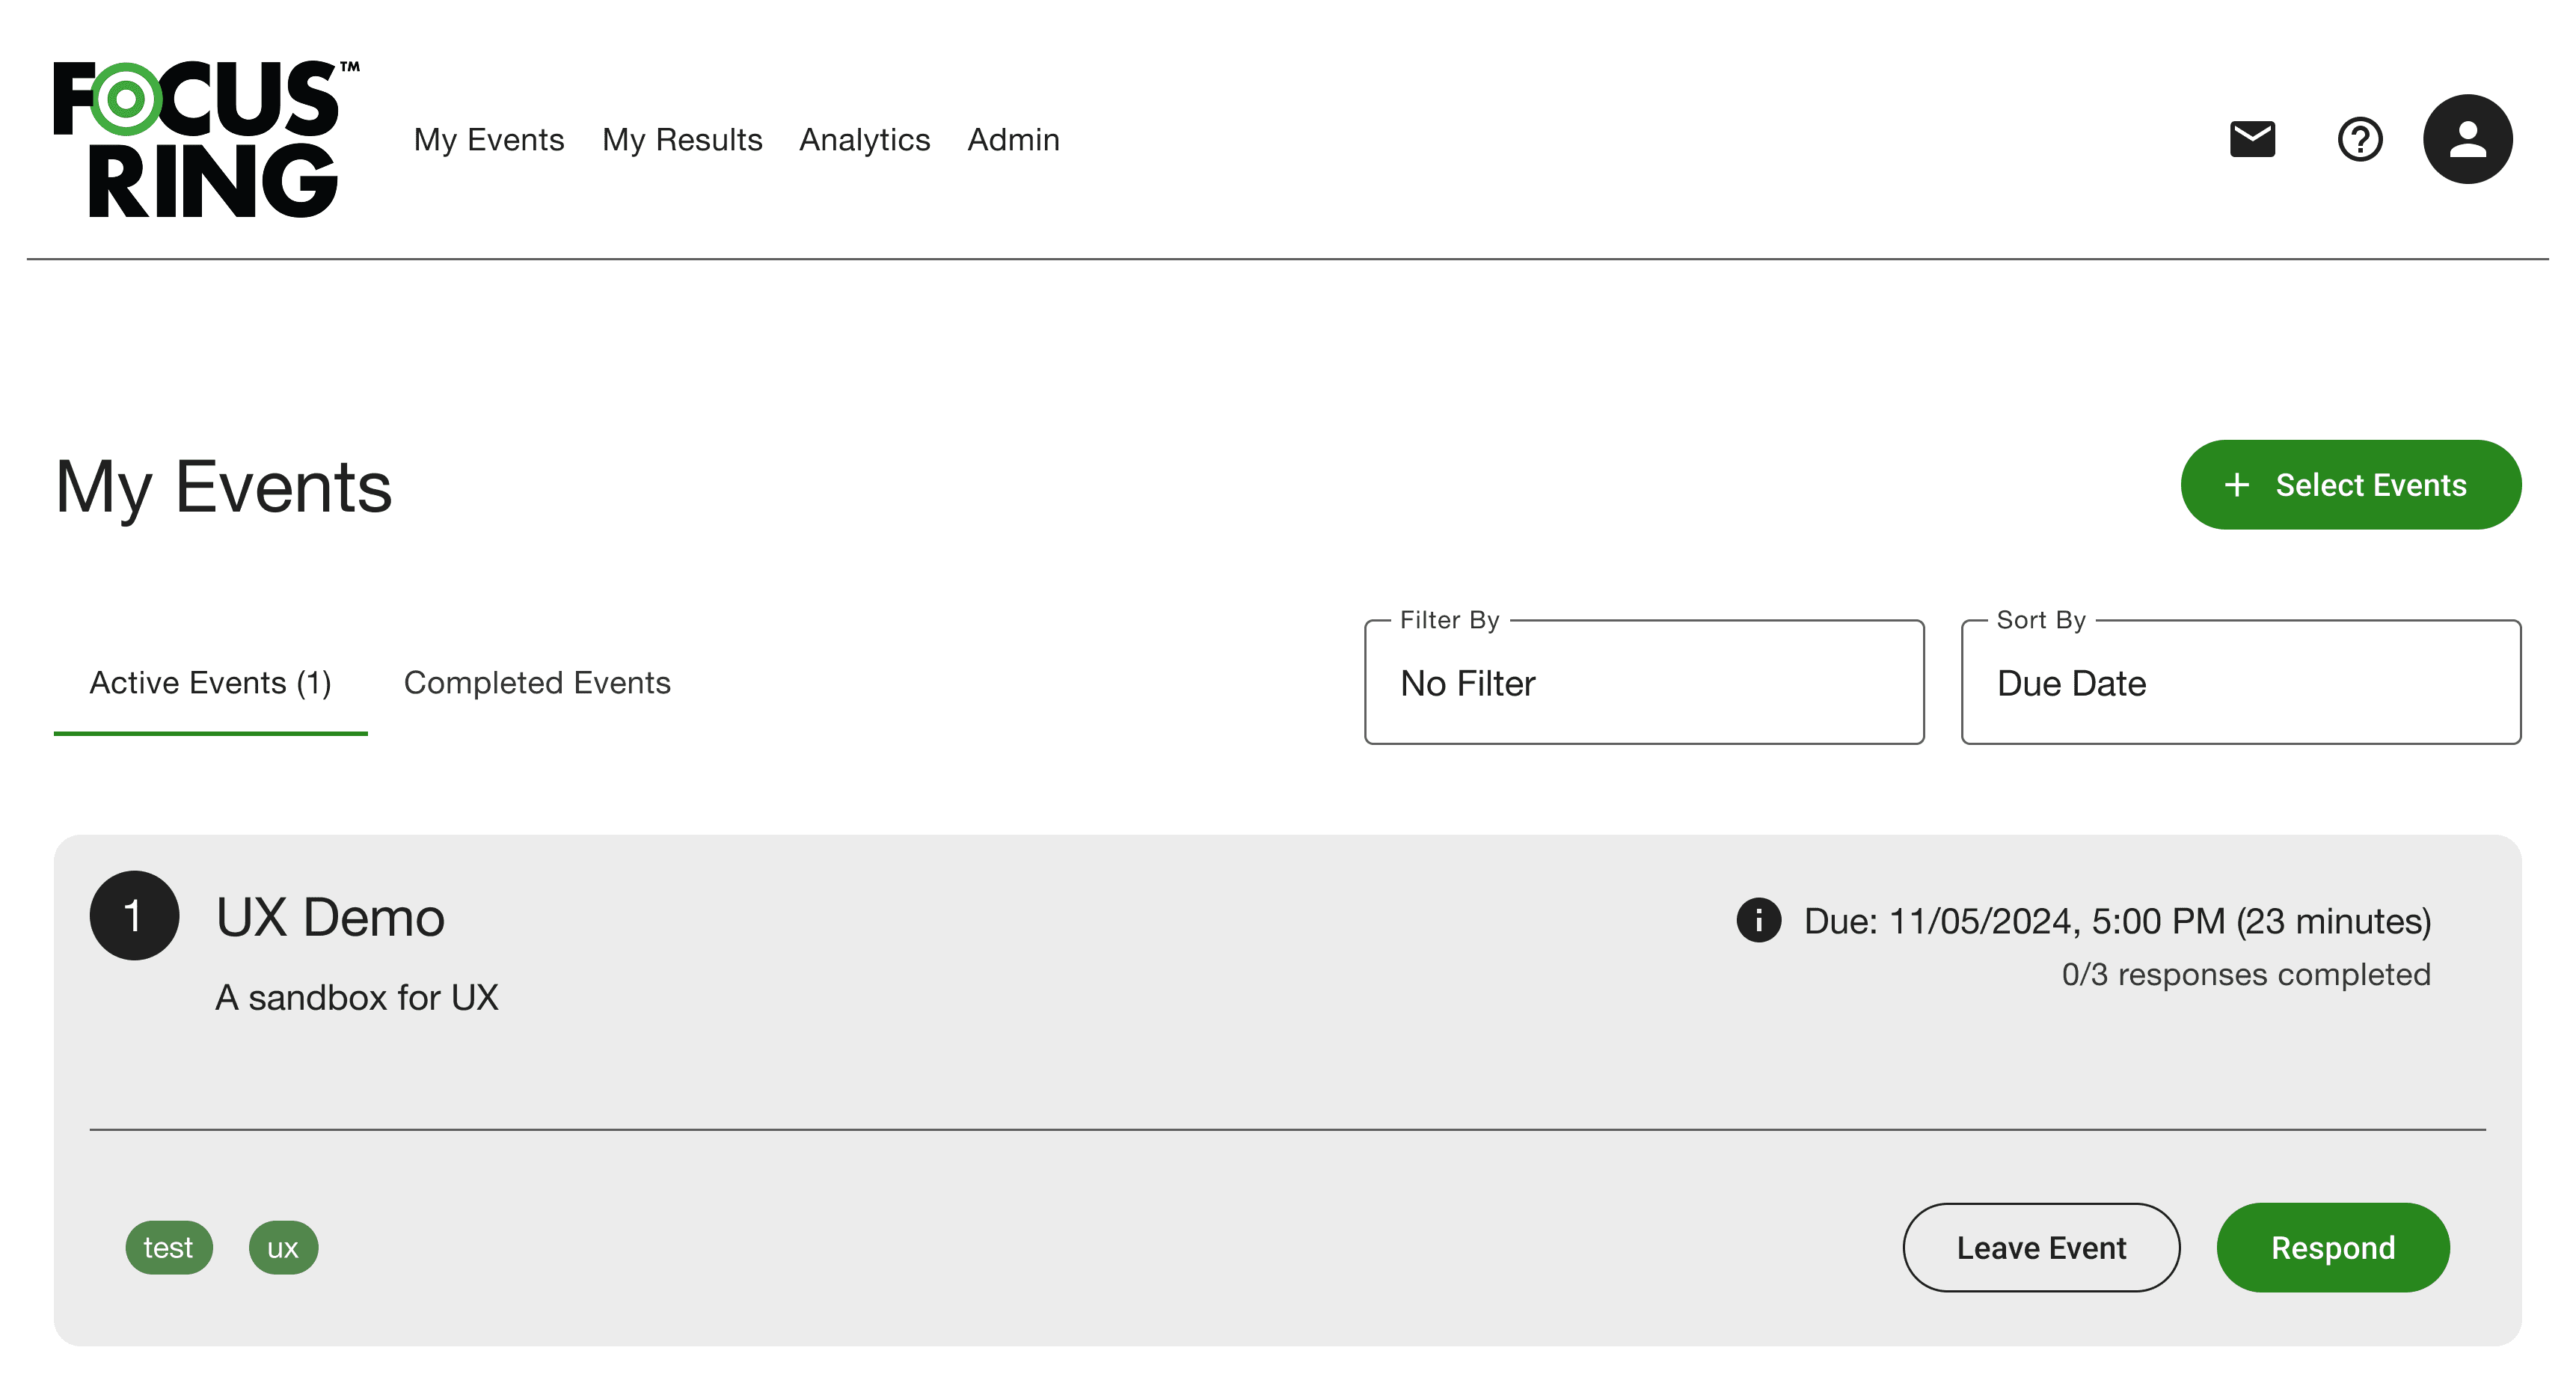Navigate to Admin section
Screen dimensions: 2576x1380
[1013, 140]
